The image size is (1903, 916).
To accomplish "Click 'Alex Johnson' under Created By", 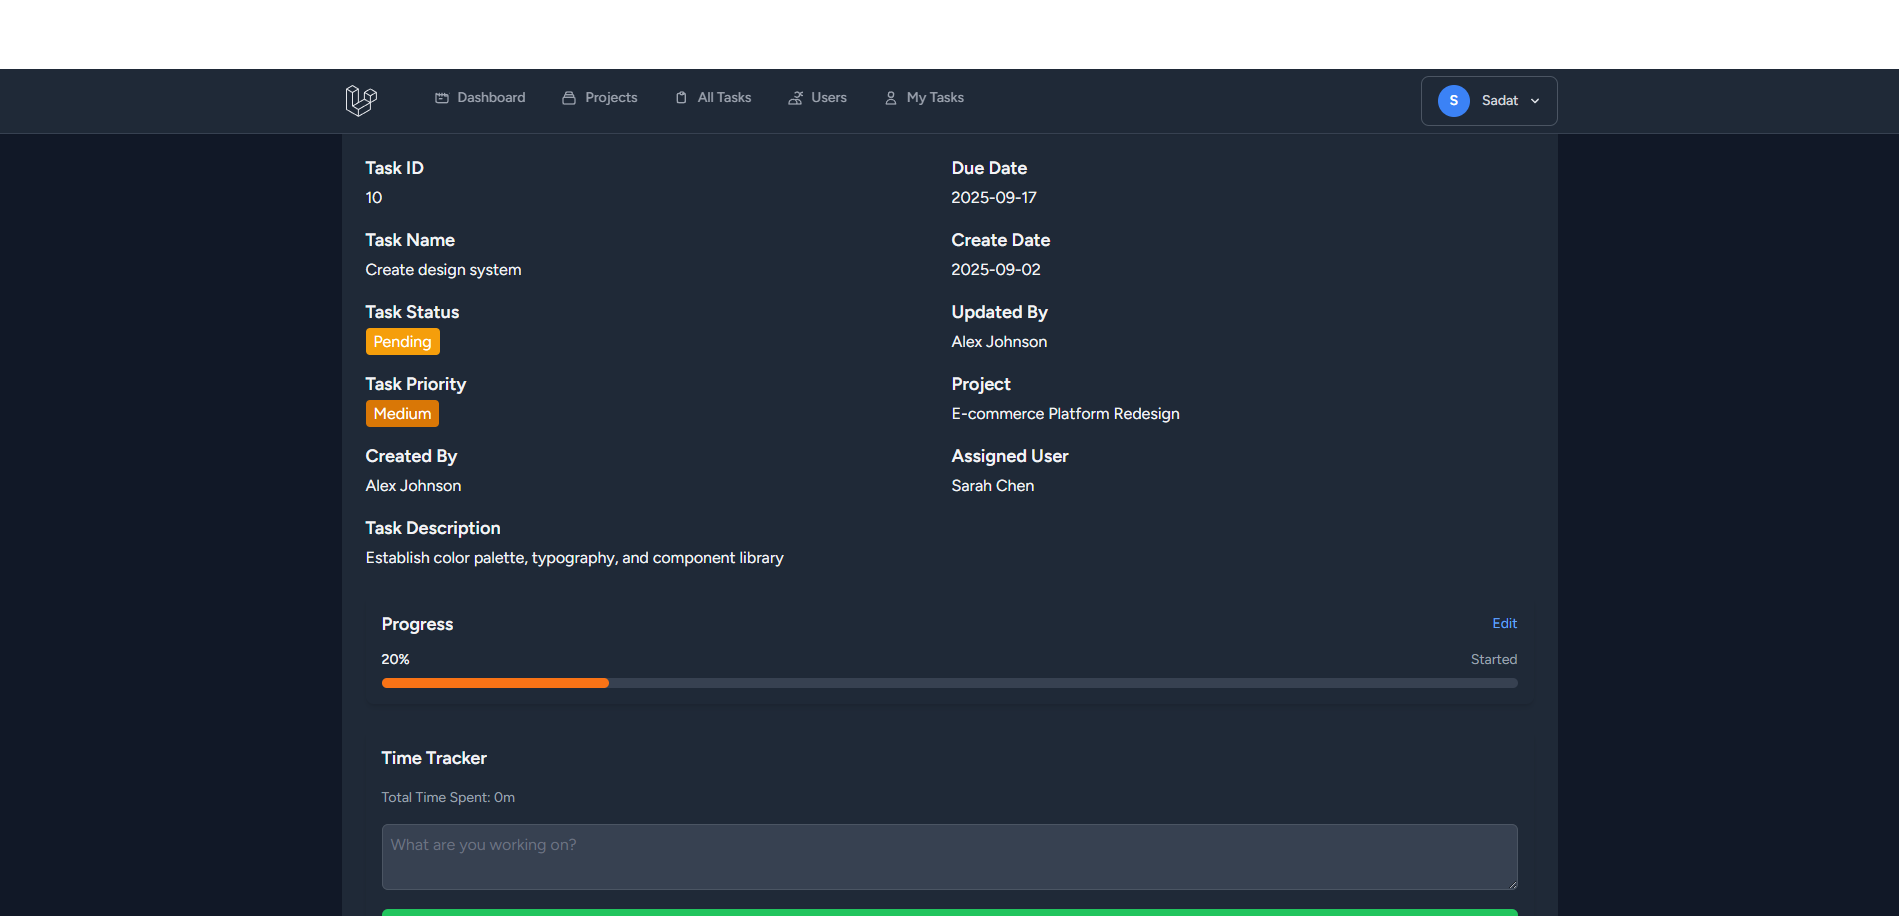I will point(414,486).
